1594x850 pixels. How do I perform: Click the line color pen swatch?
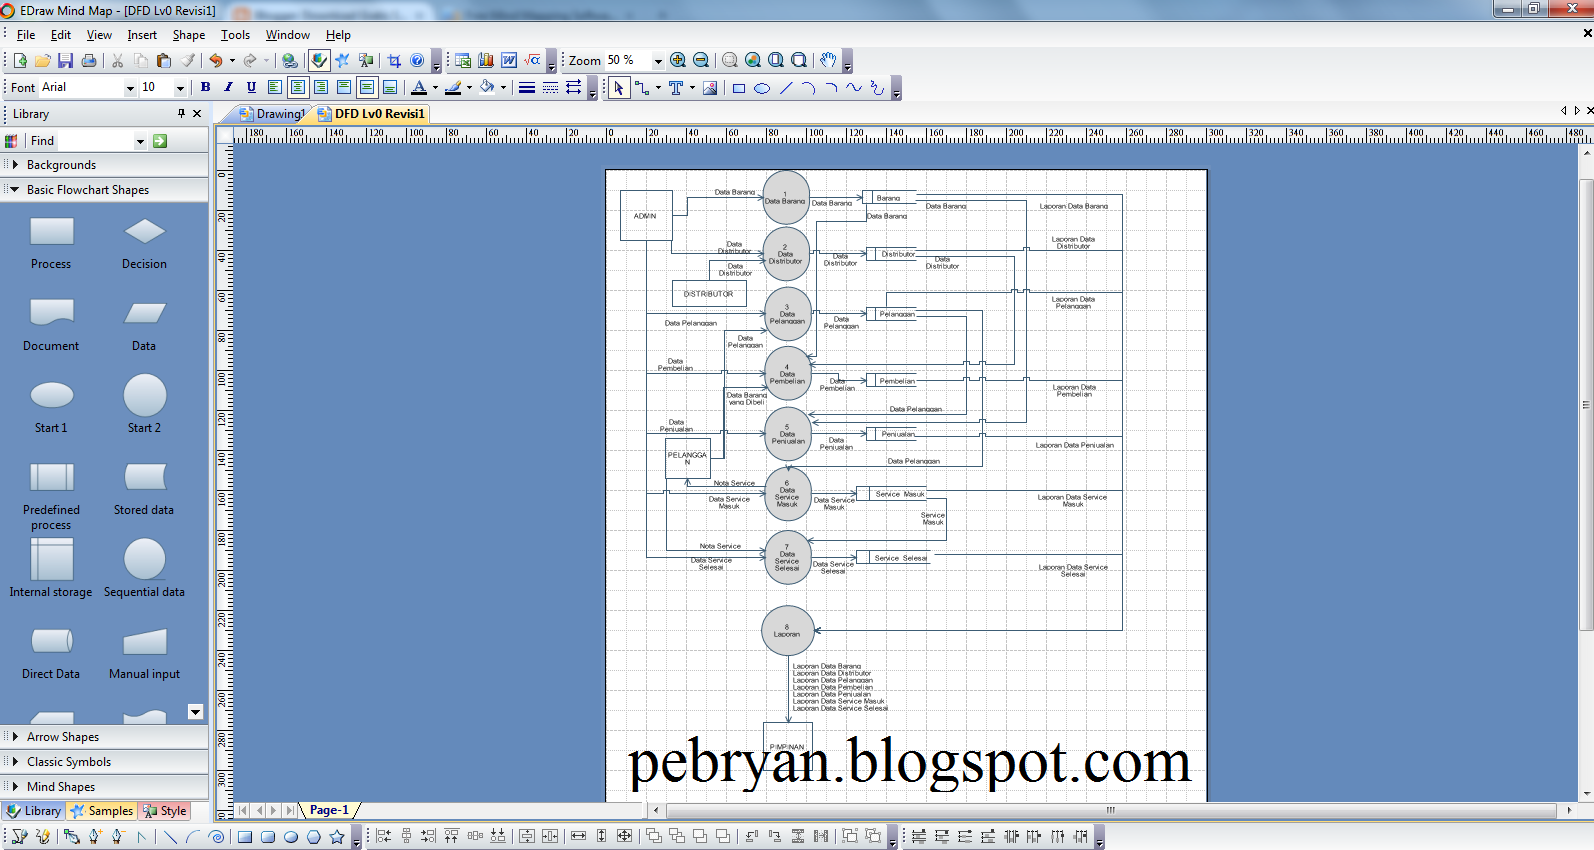pyautogui.click(x=453, y=88)
